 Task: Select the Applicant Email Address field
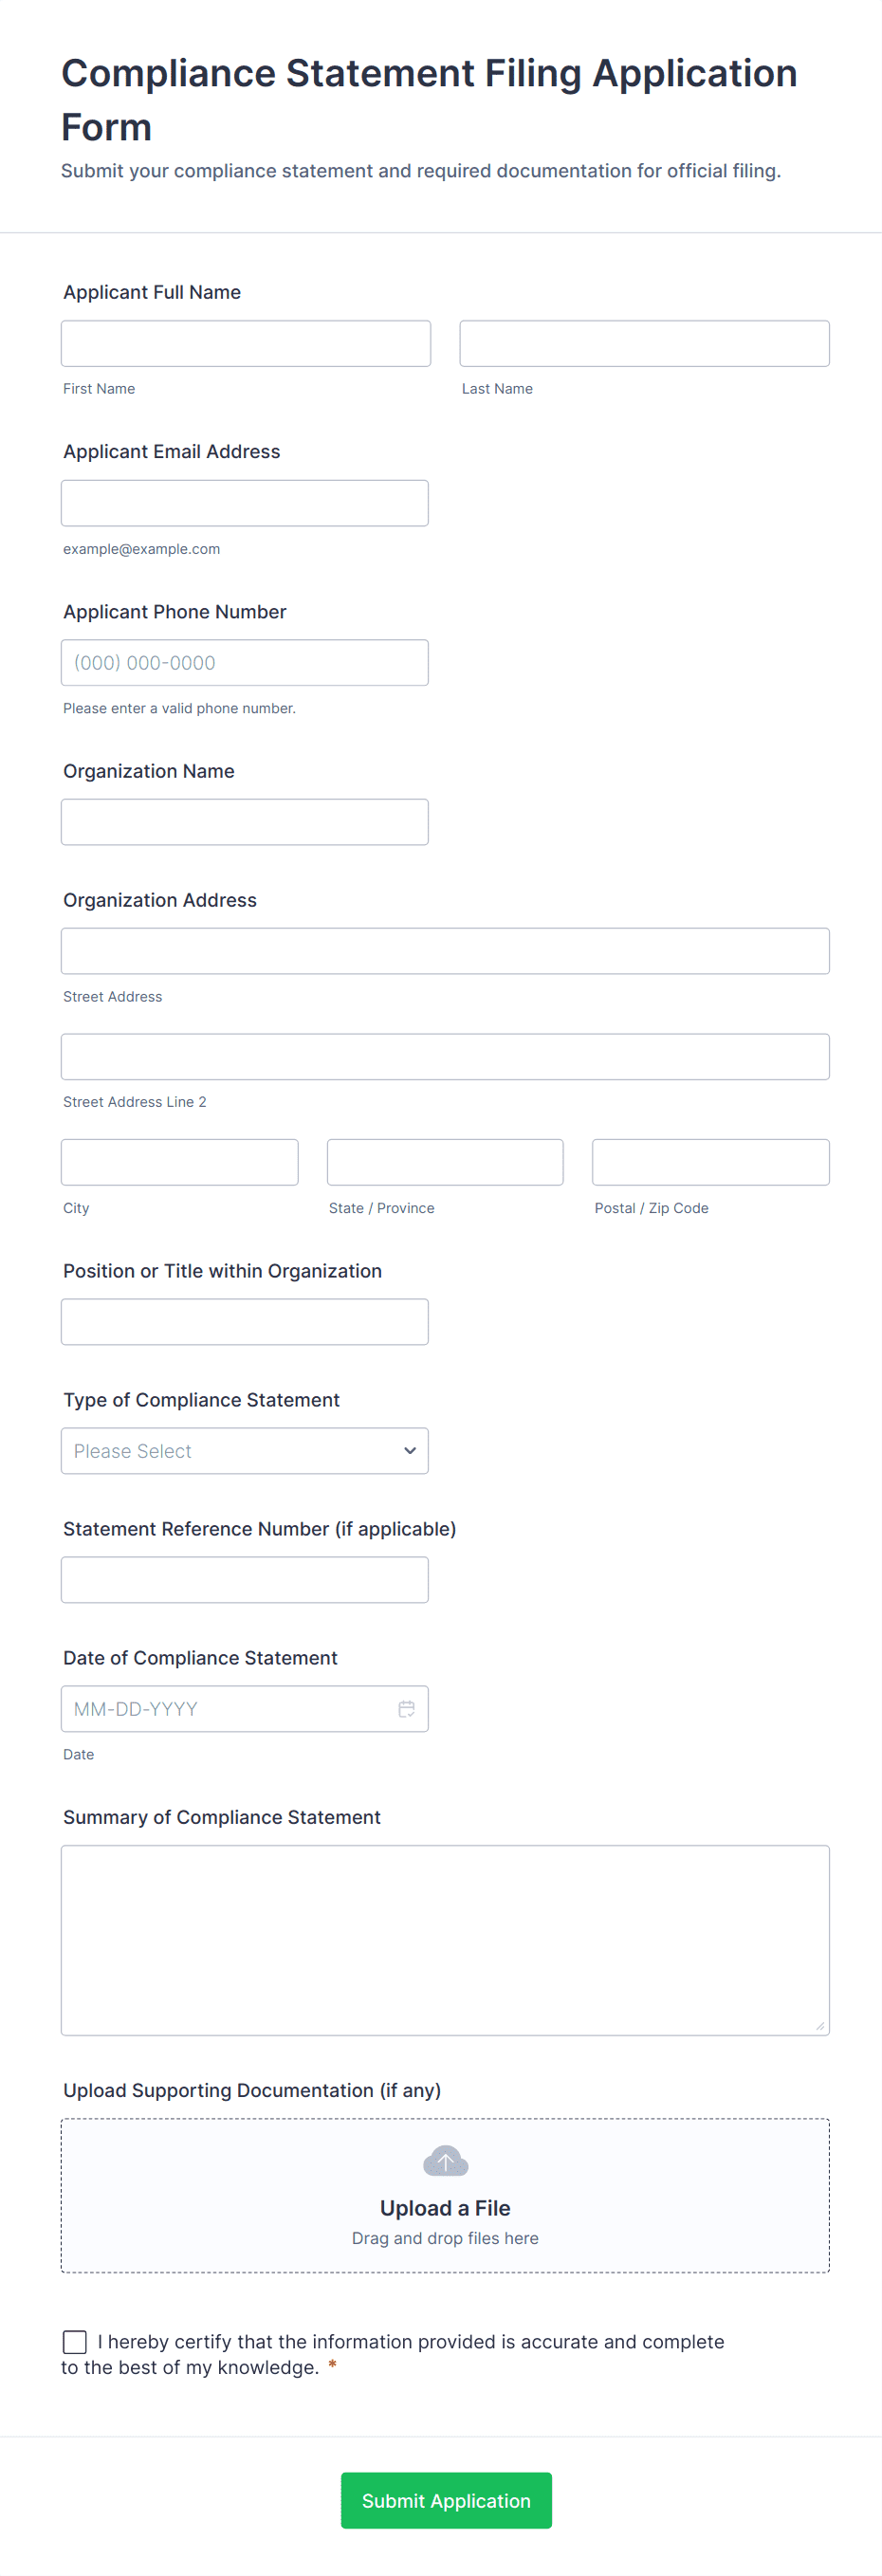244,502
